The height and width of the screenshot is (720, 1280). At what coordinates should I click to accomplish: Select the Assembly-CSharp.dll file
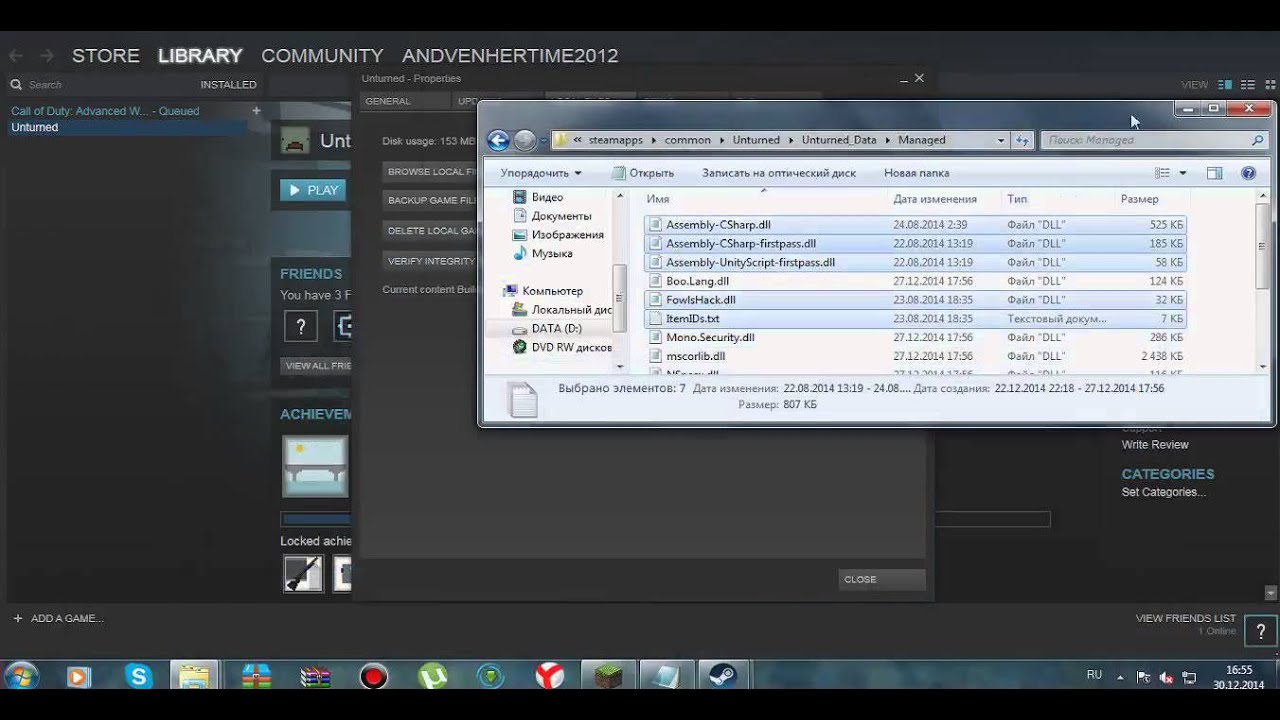(x=915, y=225)
